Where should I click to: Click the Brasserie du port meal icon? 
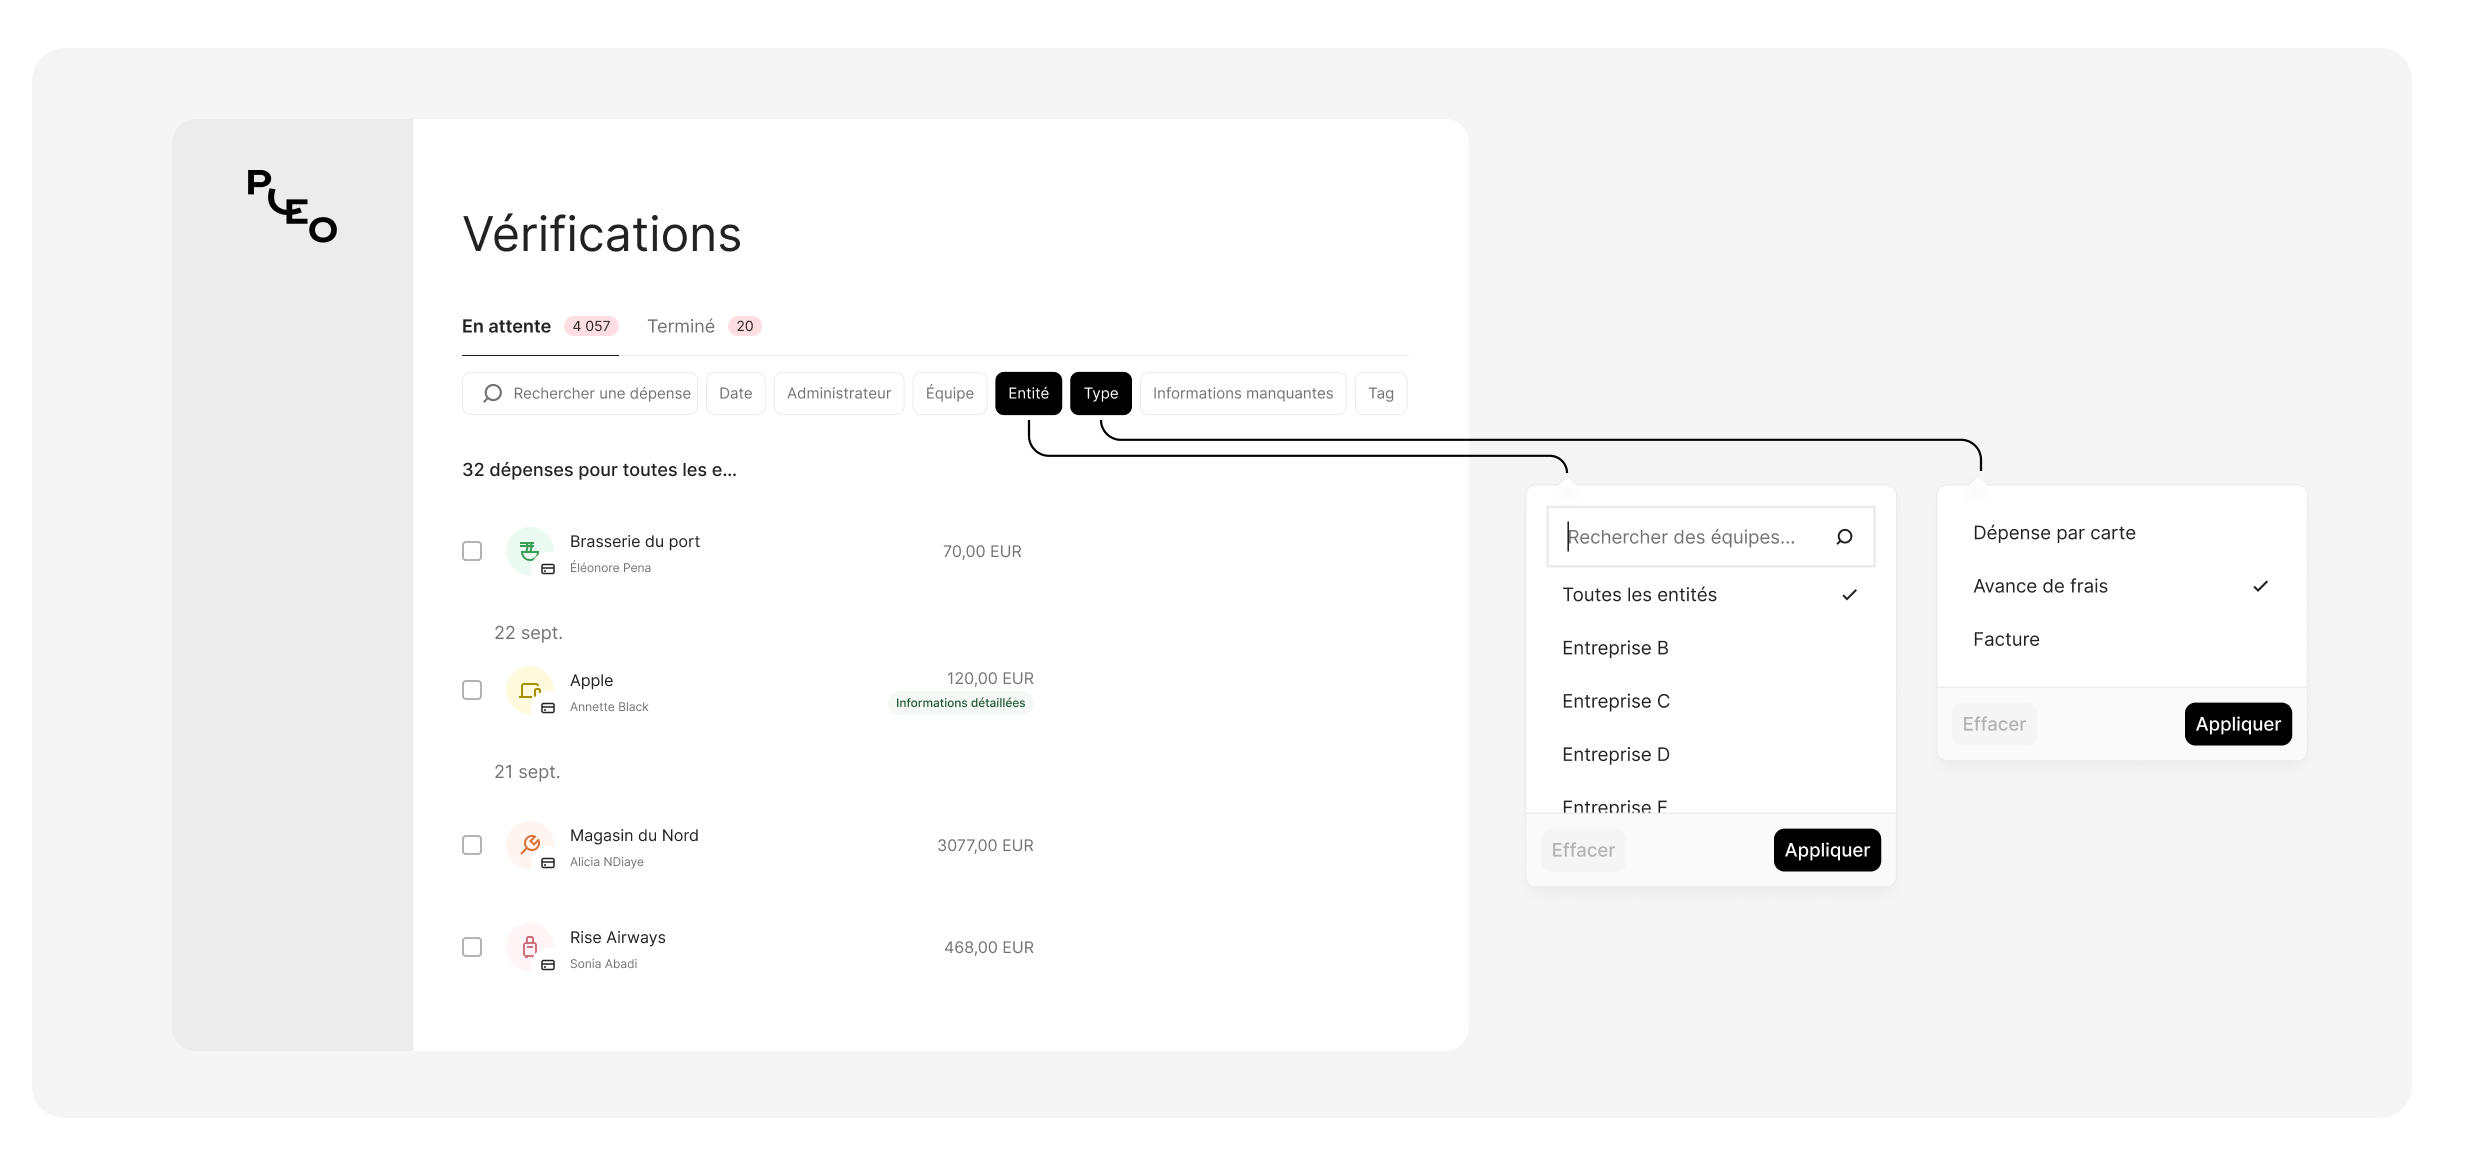click(529, 550)
